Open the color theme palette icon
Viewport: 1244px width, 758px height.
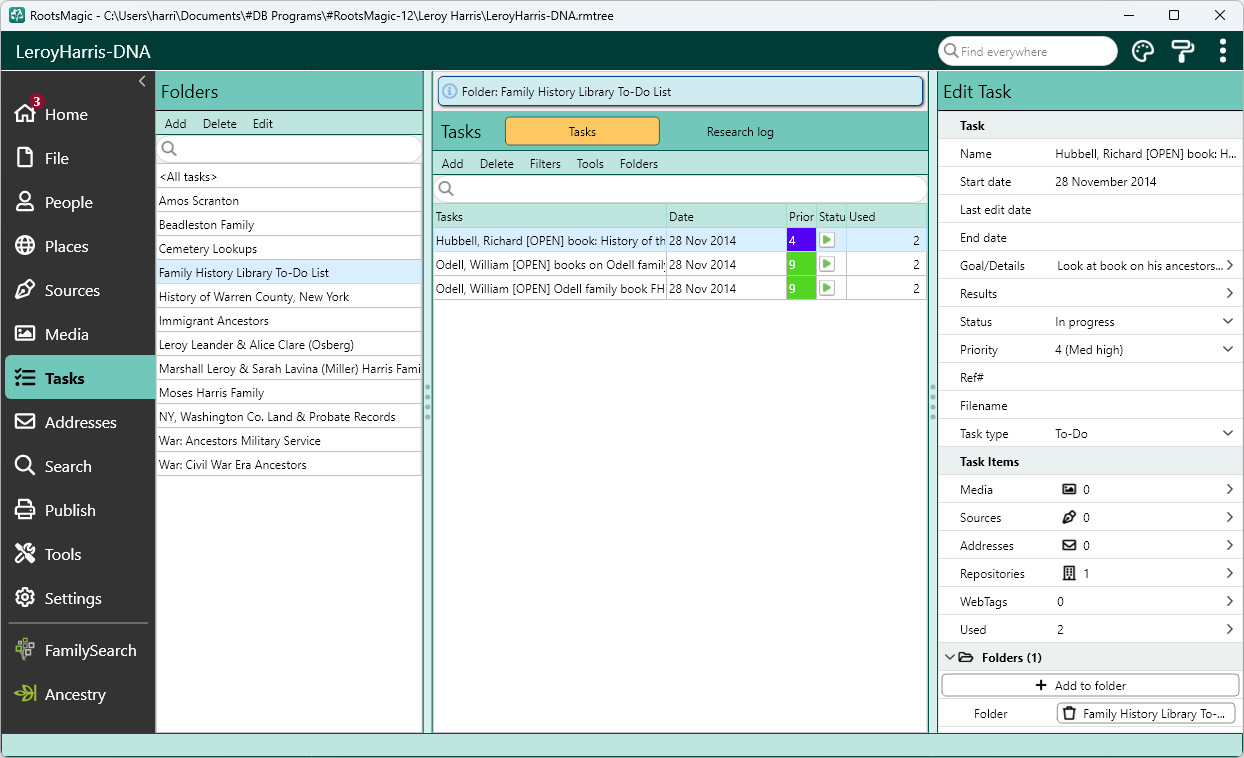[x=1143, y=52]
